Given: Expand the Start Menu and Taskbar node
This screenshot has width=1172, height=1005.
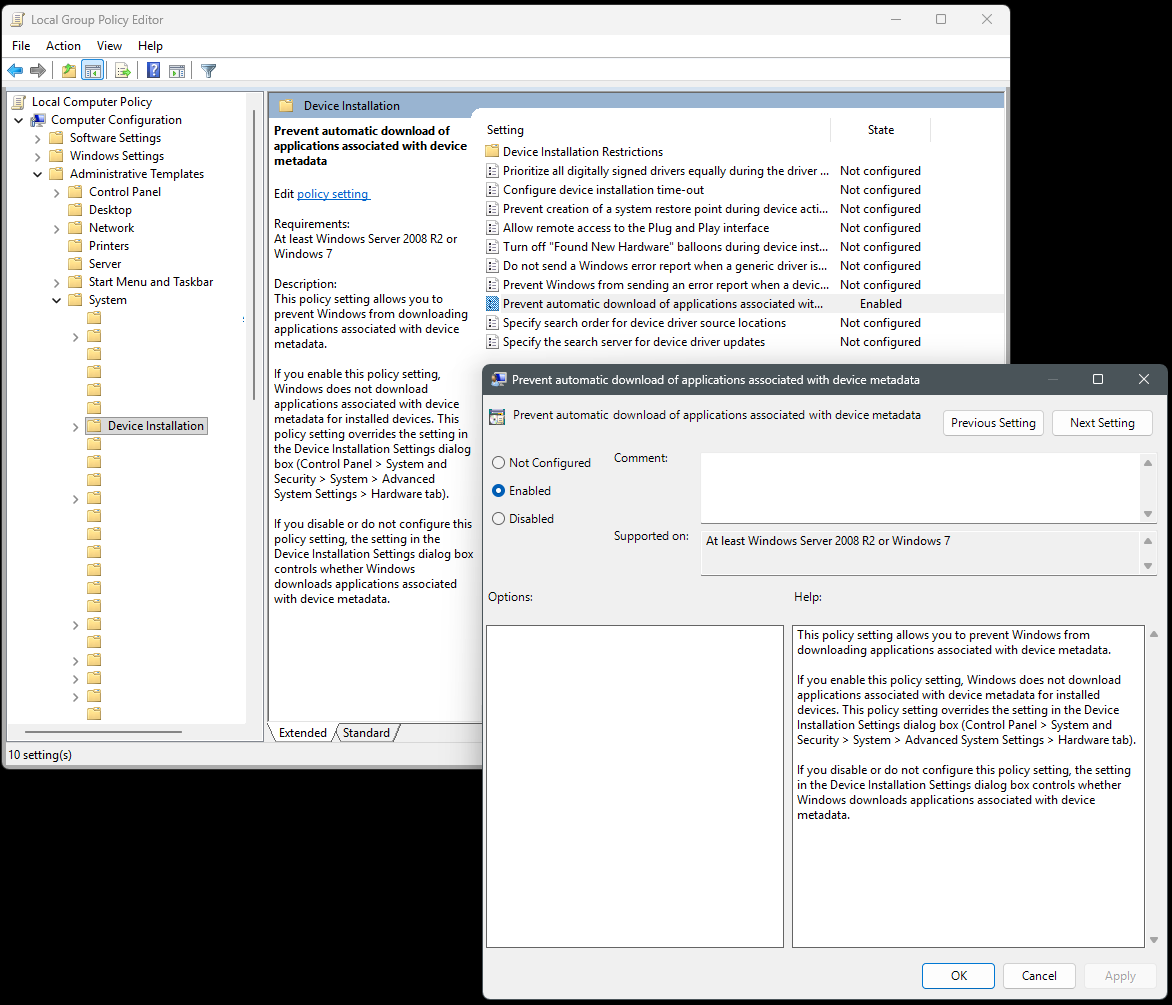Looking at the screenshot, I should pyautogui.click(x=56, y=282).
